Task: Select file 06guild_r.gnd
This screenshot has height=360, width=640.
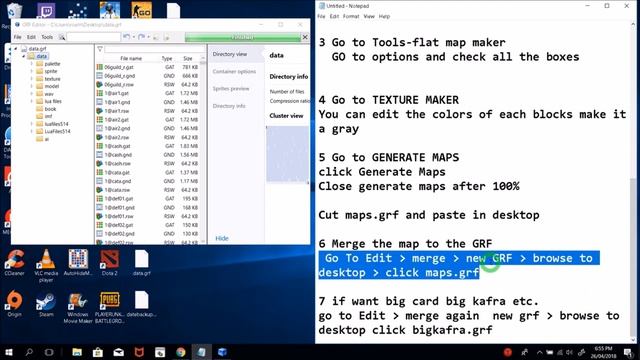Action: pos(119,76)
